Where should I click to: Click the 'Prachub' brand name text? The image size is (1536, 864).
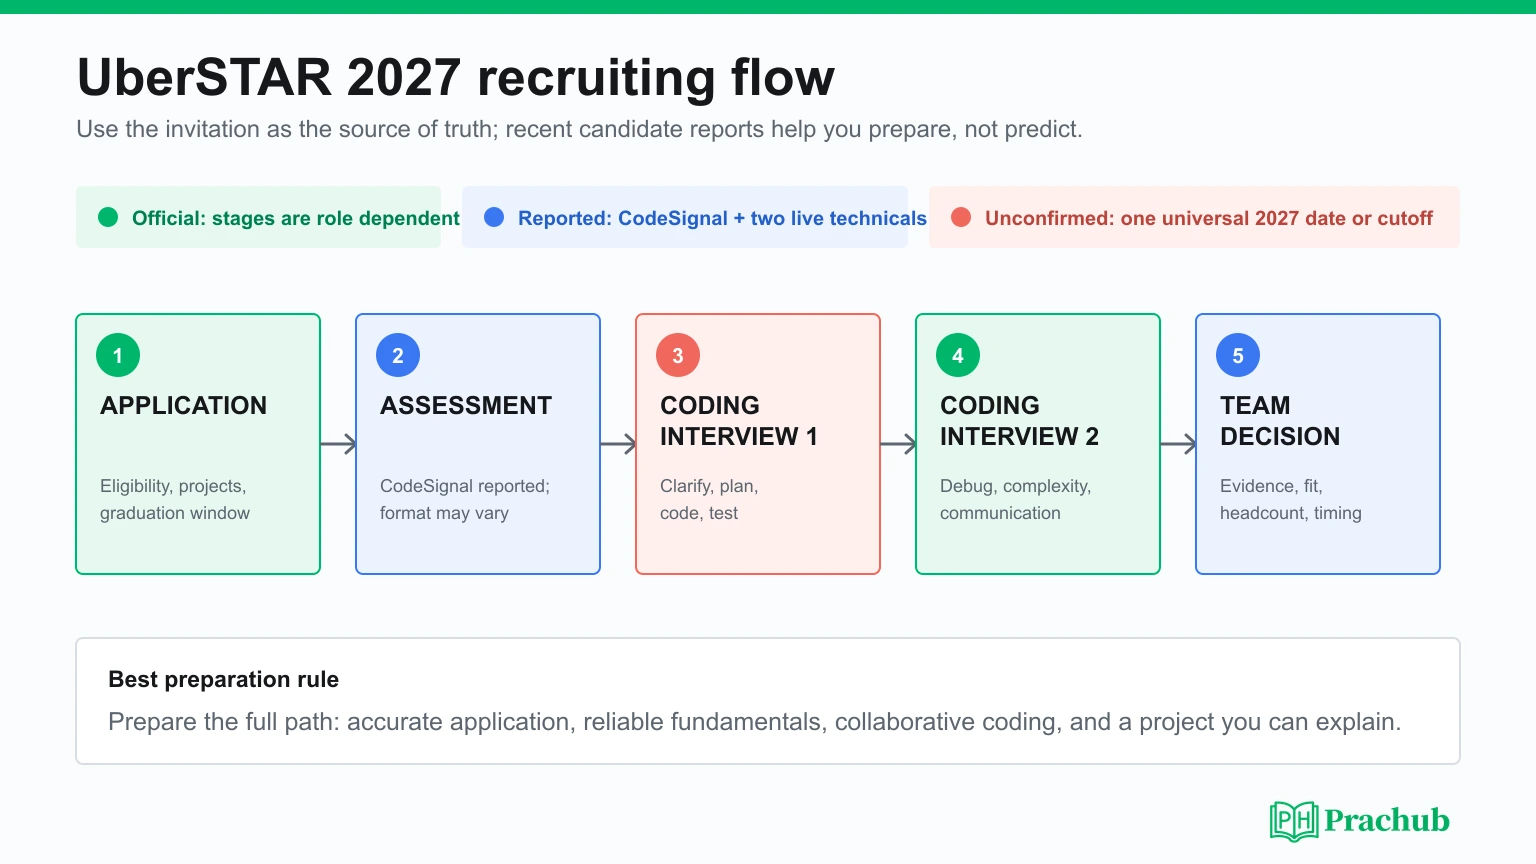1387,821
